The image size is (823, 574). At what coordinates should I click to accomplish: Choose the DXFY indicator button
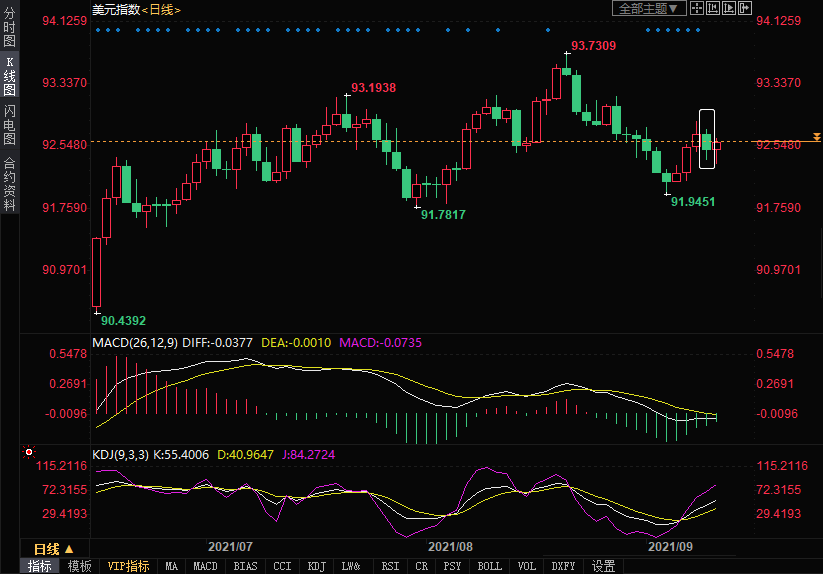tap(563, 566)
